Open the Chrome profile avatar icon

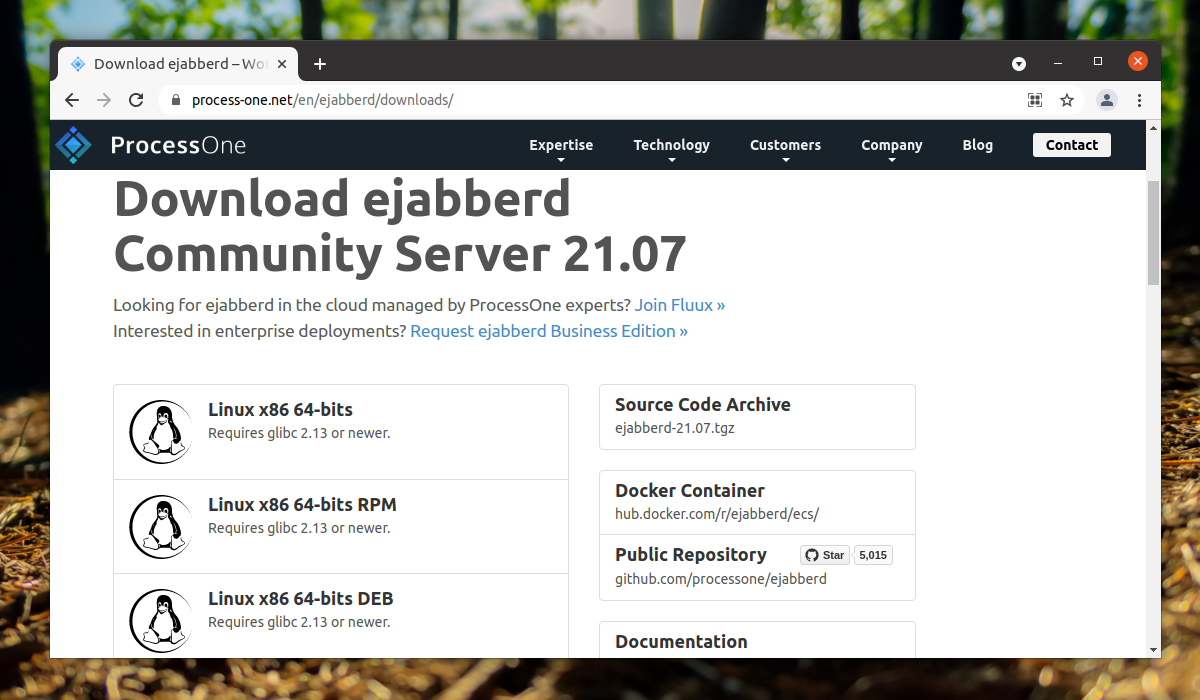click(x=1106, y=100)
